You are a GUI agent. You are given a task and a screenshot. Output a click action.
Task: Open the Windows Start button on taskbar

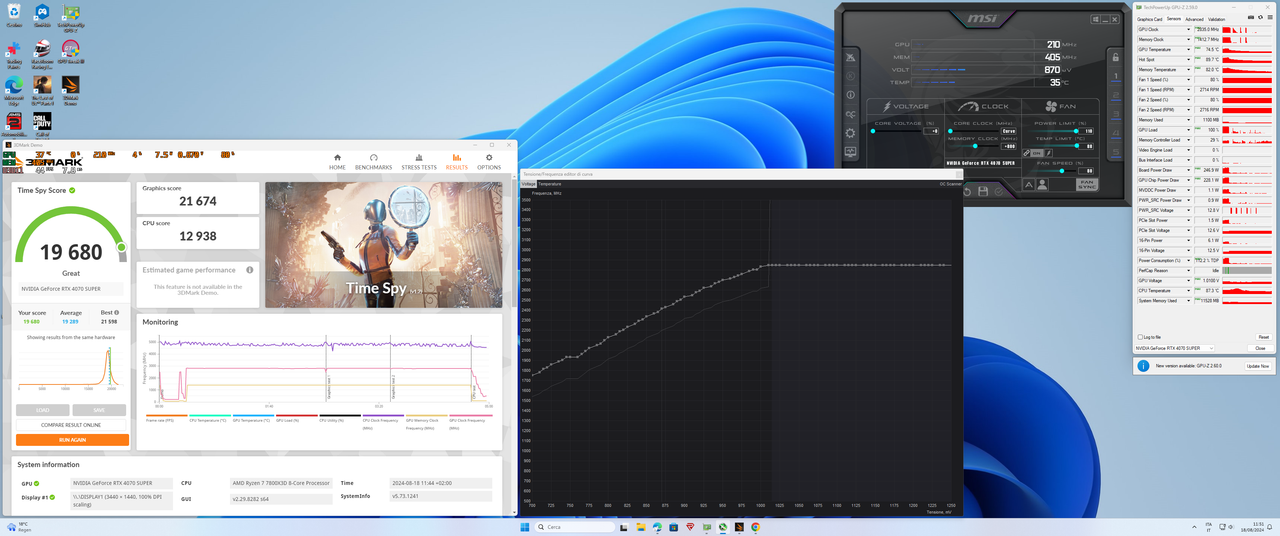525,527
